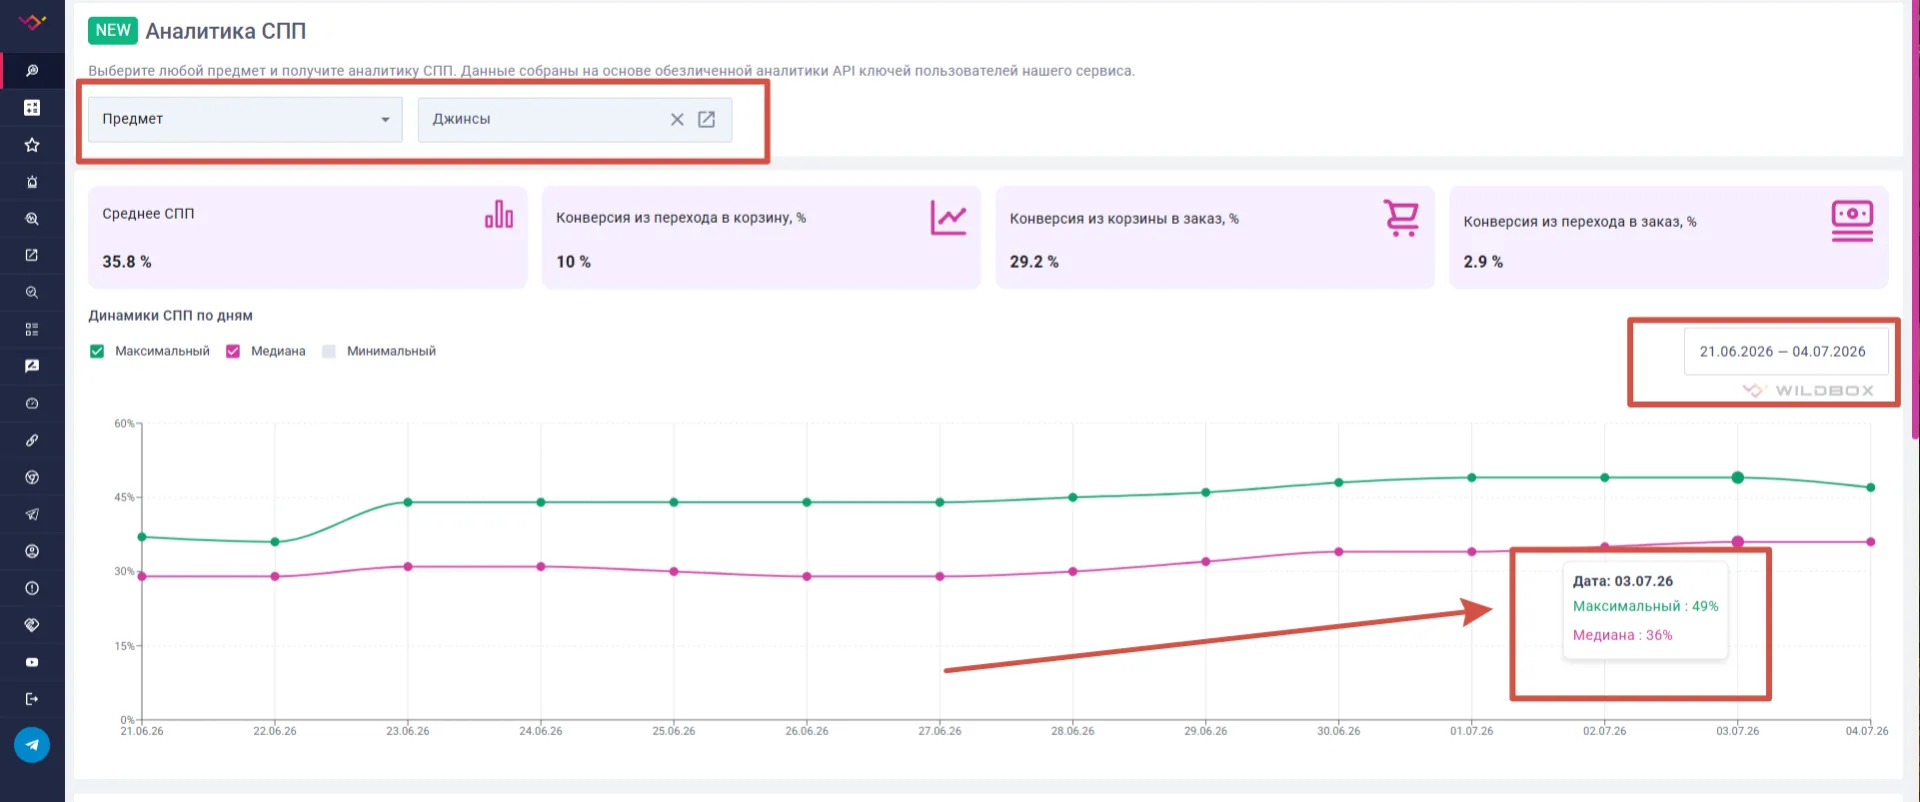Click the logout icon in sidebar
The height and width of the screenshot is (802, 1920).
point(32,699)
